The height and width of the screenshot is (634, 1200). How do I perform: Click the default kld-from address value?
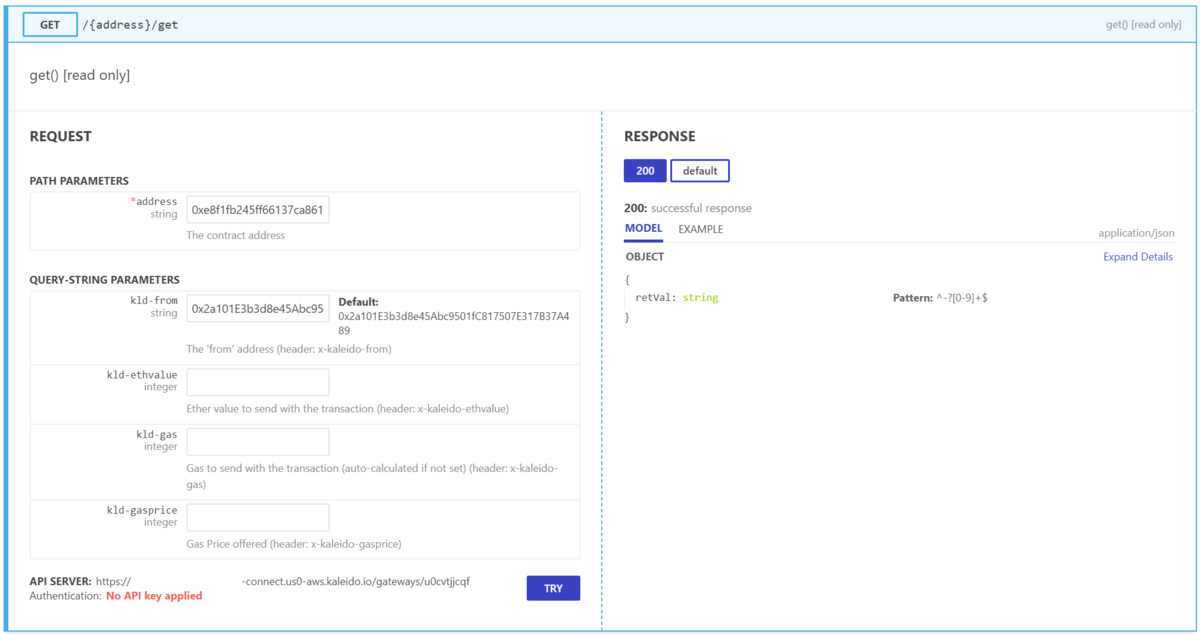454,323
